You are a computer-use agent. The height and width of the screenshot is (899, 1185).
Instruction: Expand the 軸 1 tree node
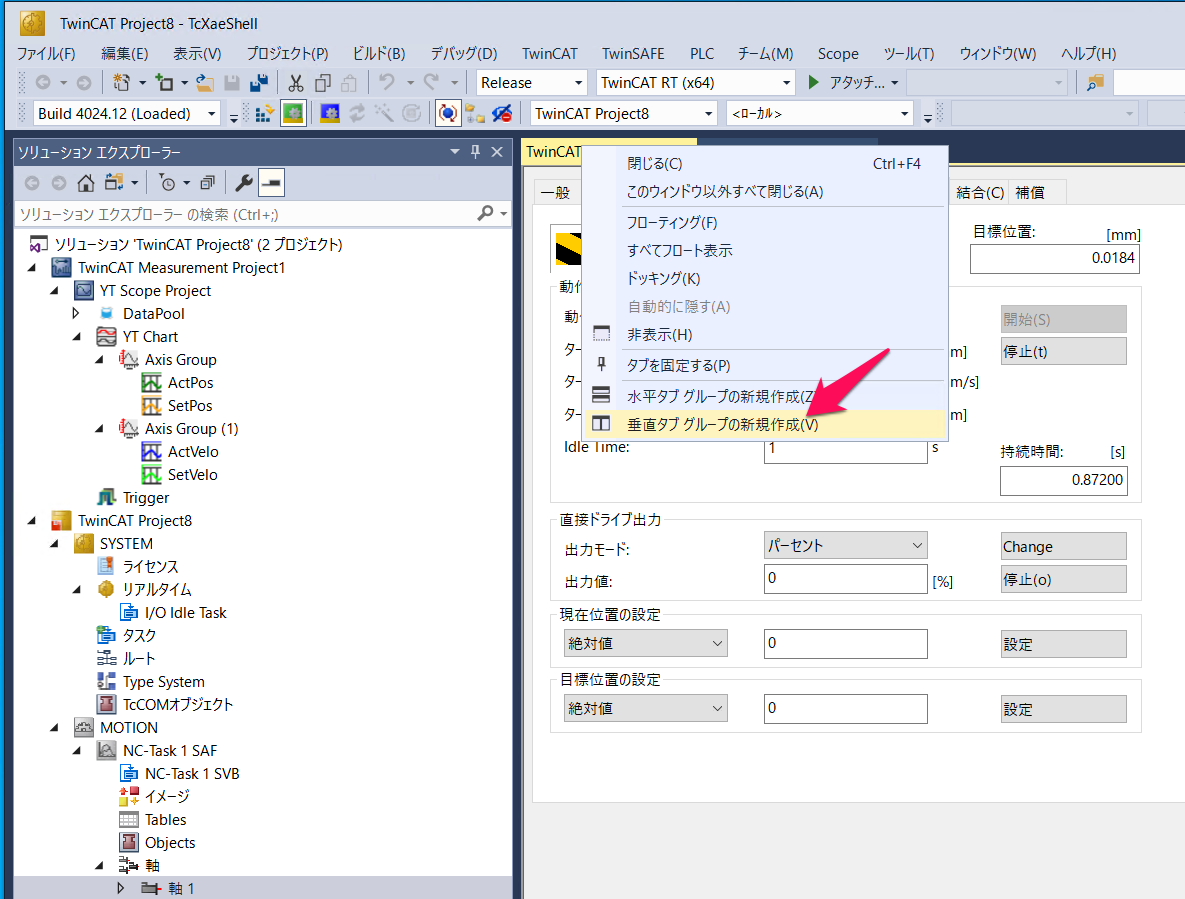tap(121, 888)
